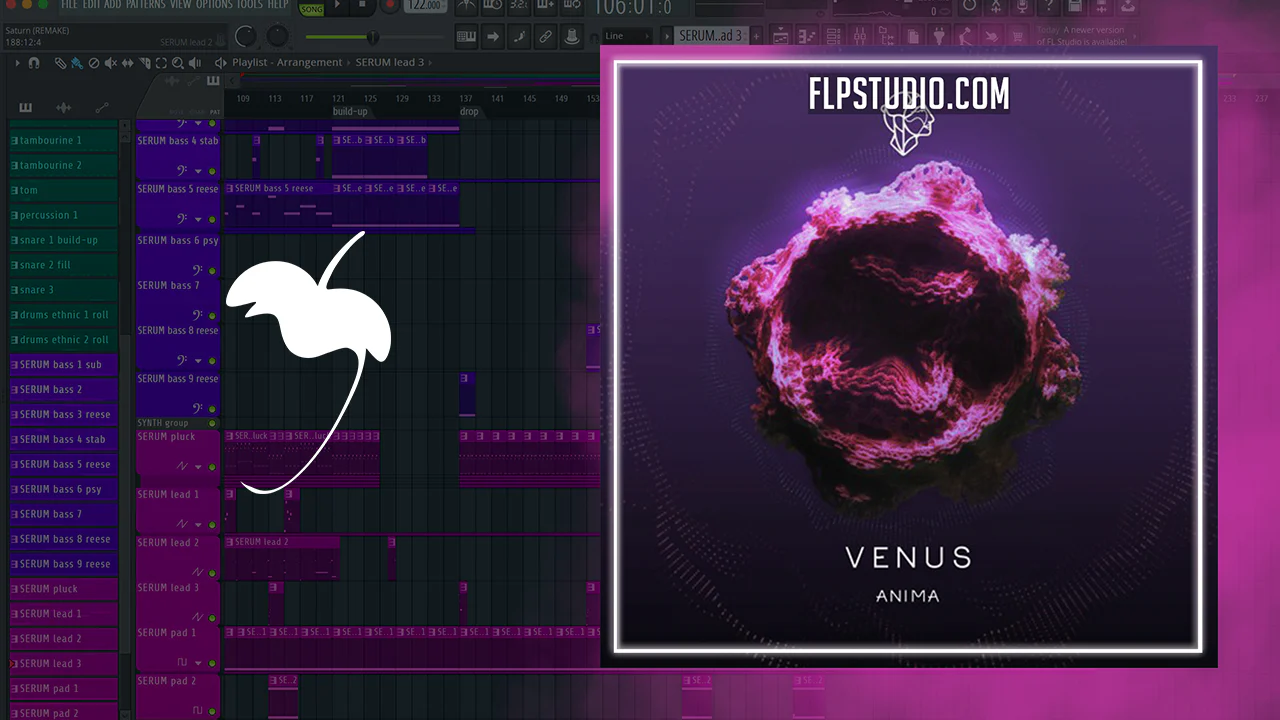Viewport: 1280px width, 720px height.
Task: Click the step edit arrow icon
Action: [x=493, y=37]
